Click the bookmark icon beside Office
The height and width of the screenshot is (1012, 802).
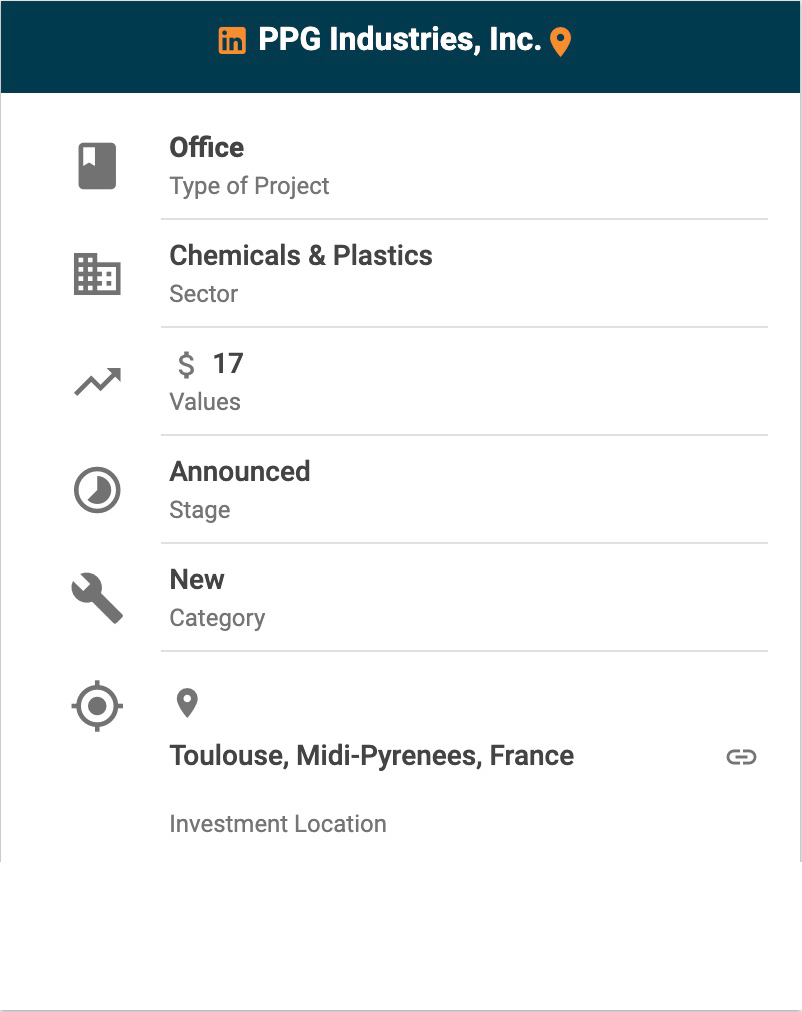(x=97, y=166)
